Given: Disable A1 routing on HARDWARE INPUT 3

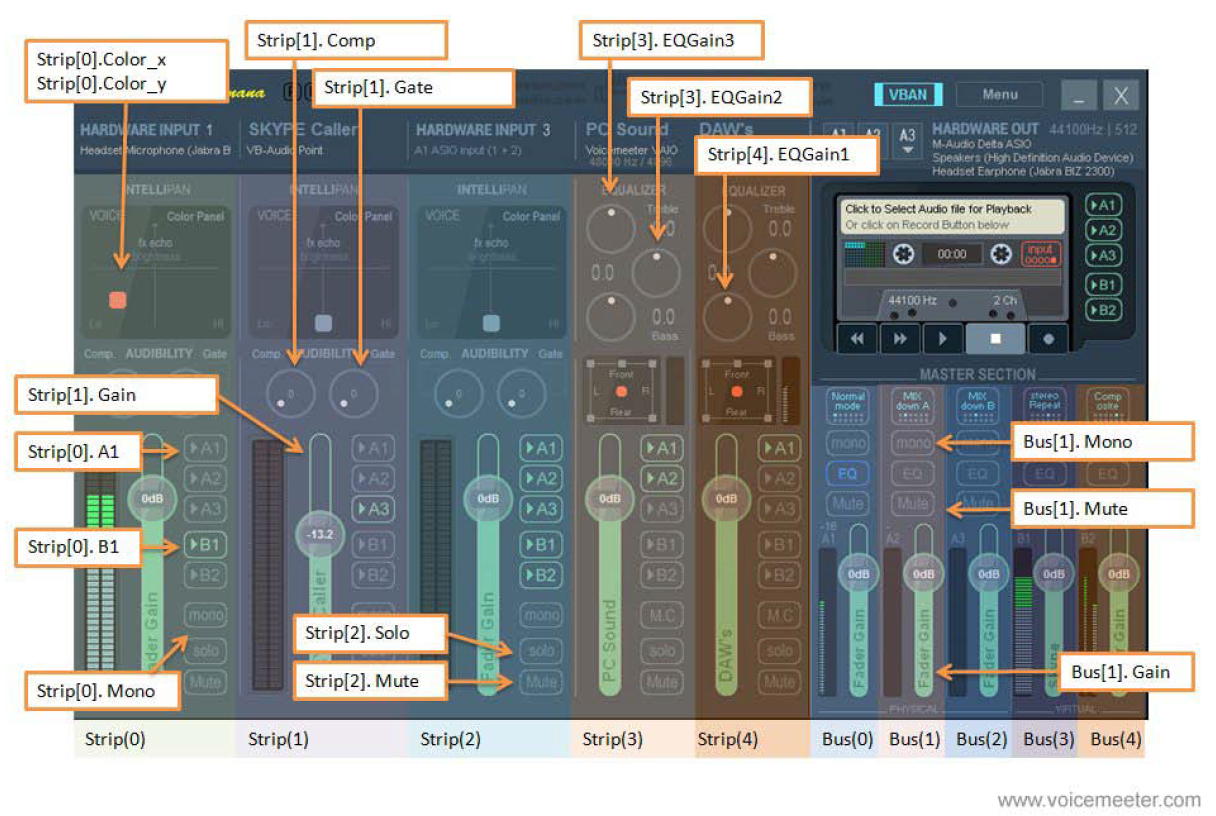Looking at the screenshot, I should coord(541,449).
